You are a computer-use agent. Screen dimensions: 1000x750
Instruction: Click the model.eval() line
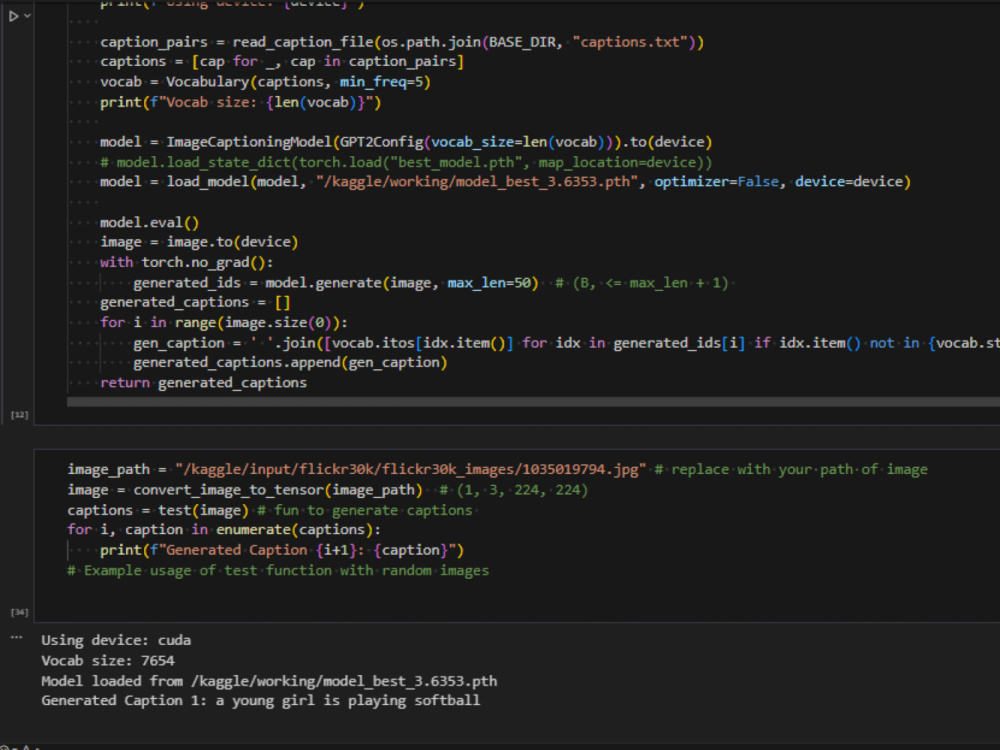tap(149, 223)
